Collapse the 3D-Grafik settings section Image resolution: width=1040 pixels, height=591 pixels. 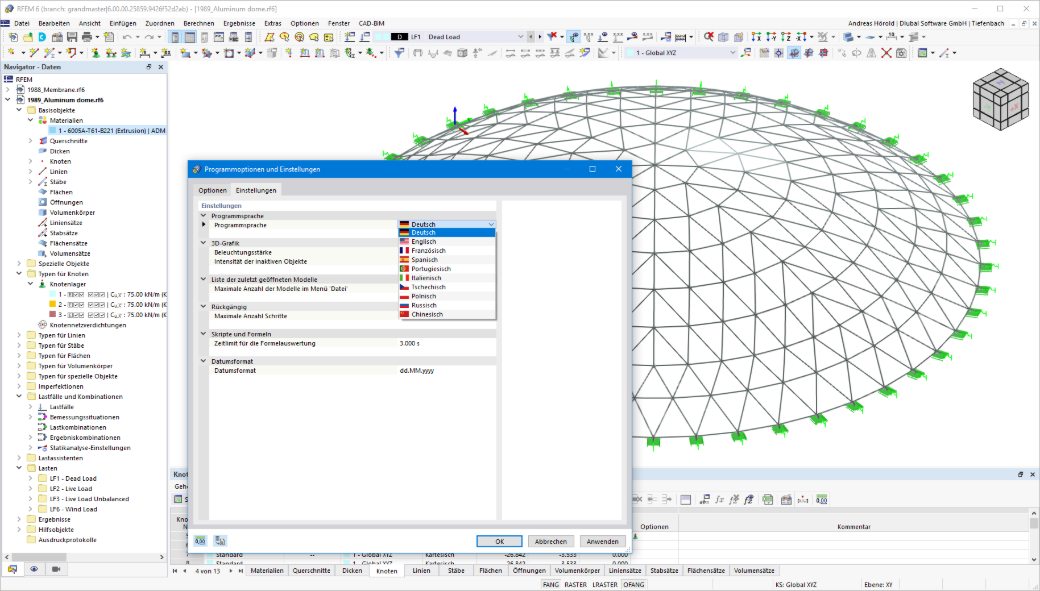pos(204,243)
